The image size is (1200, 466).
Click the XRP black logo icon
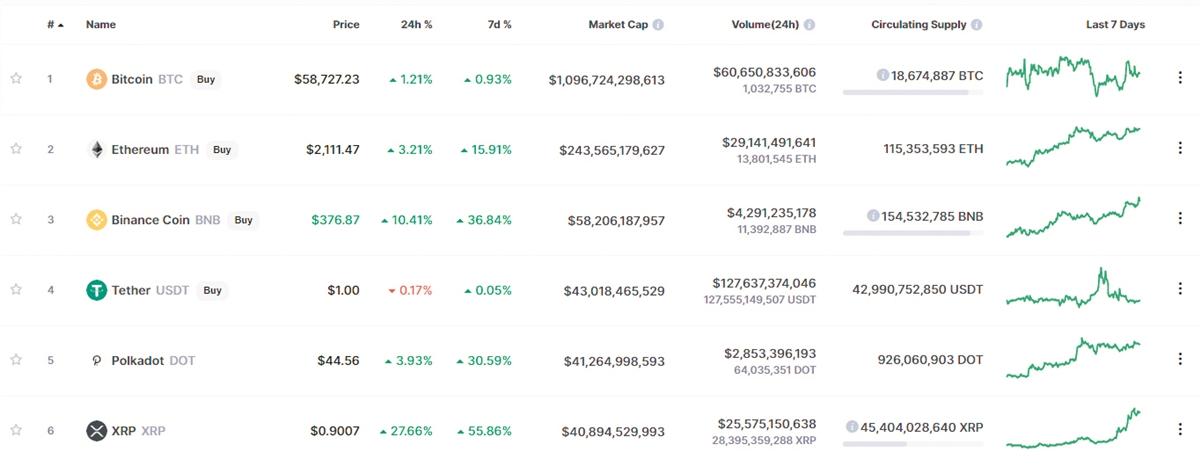(96, 431)
